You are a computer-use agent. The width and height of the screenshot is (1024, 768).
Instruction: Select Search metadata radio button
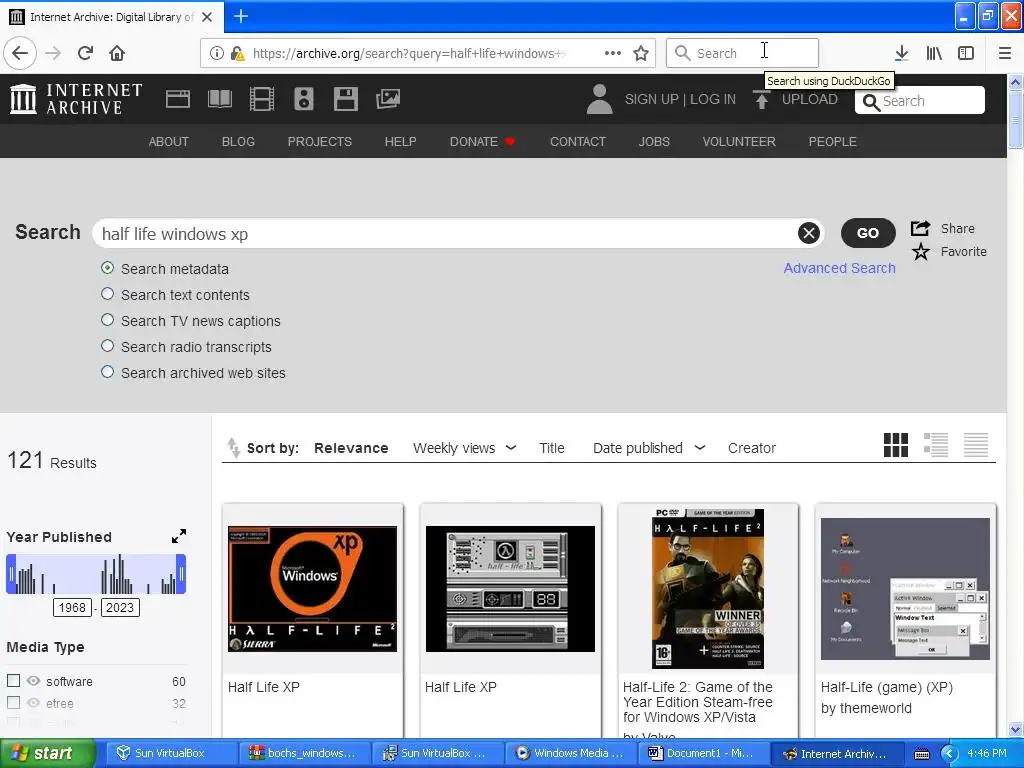click(108, 268)
